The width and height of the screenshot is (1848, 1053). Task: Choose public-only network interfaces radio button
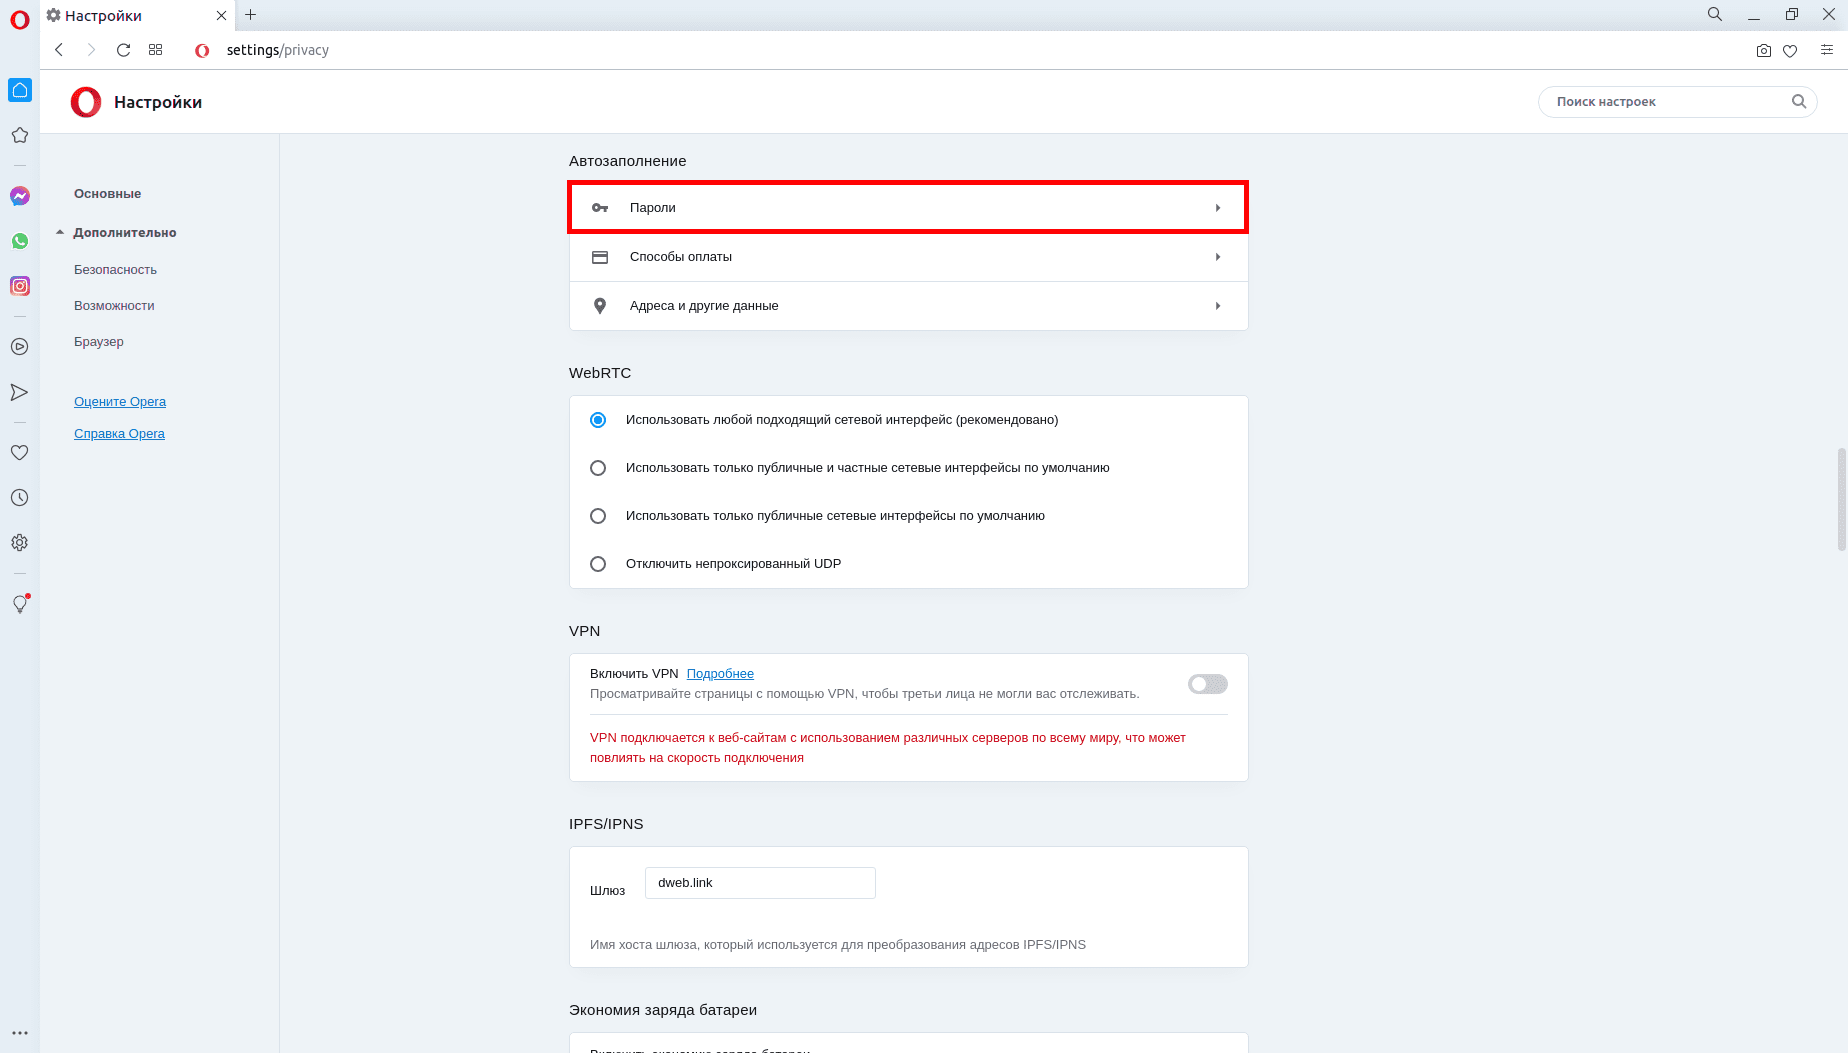click(598, 516)
